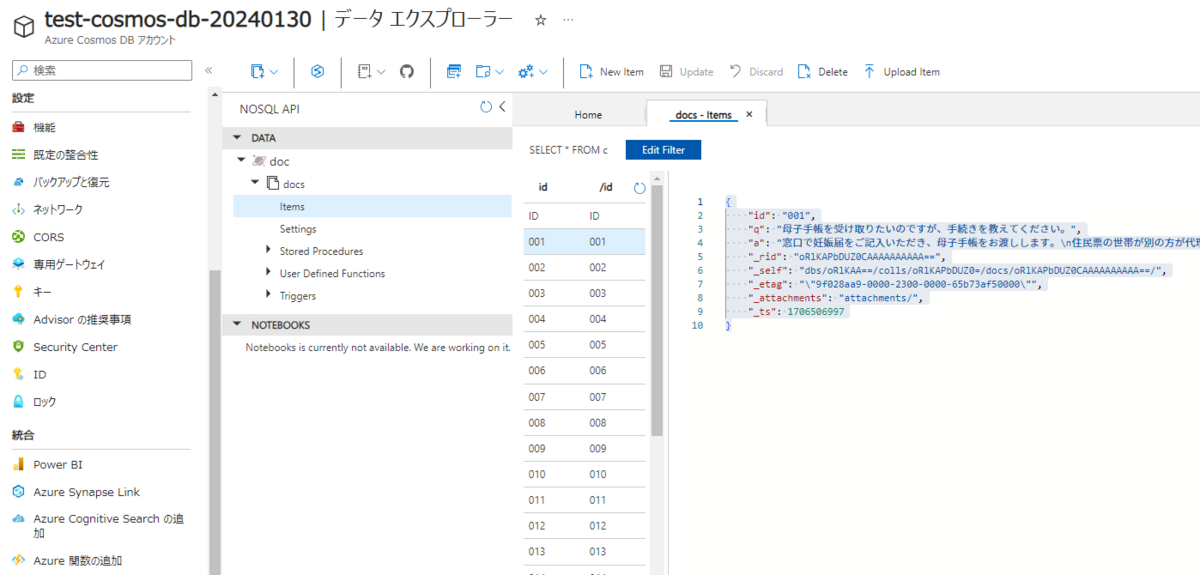Click the Synapse Link toolbar icon
The height and width of the screenshot is (575, 1200).
coord(318,71)
